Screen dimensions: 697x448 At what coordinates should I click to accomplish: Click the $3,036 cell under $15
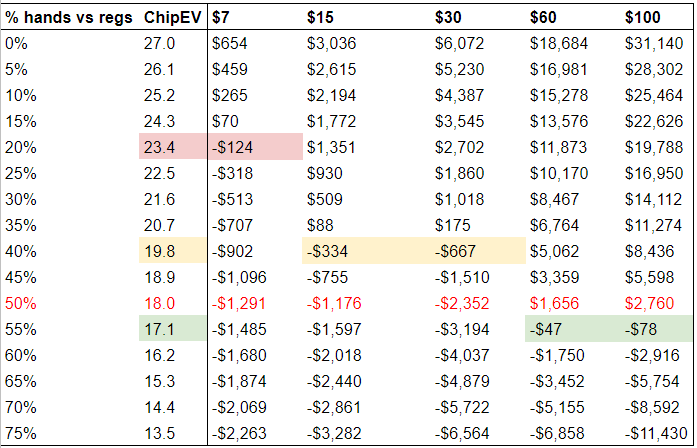point(331,44)
